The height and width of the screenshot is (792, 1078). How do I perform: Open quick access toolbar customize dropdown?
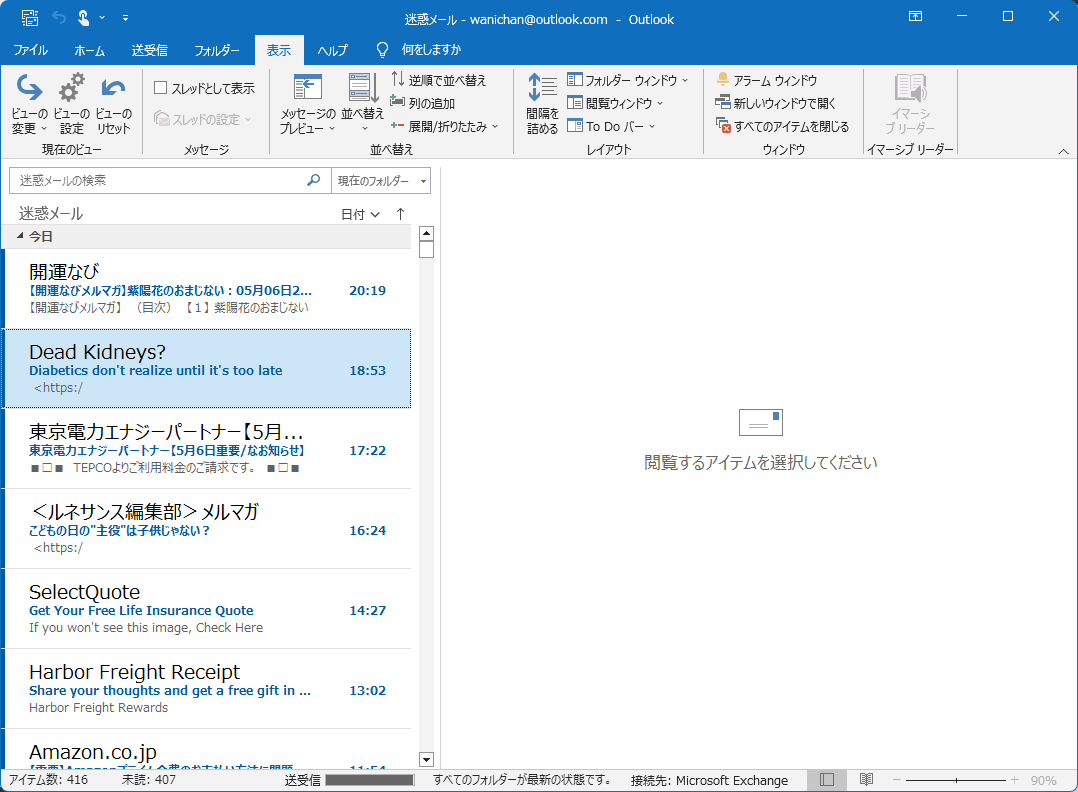125,18
